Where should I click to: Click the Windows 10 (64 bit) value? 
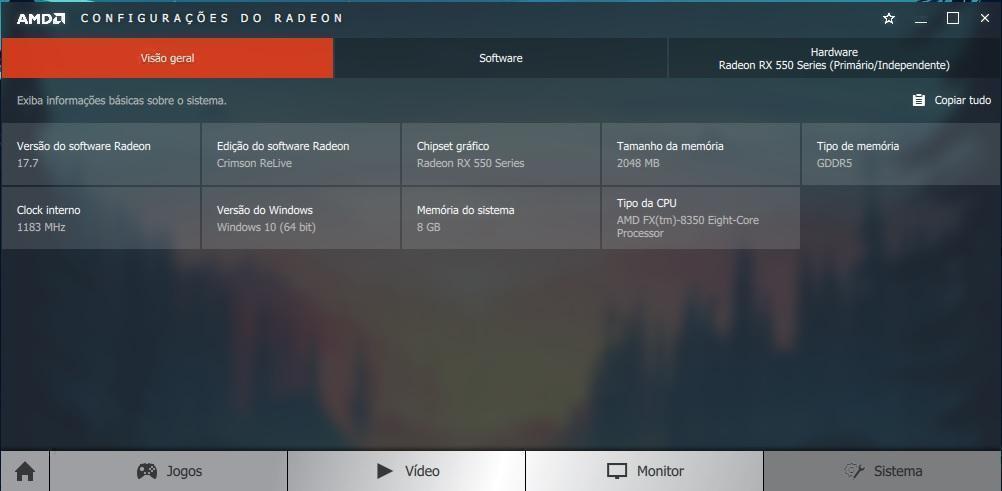pos(266,227)
